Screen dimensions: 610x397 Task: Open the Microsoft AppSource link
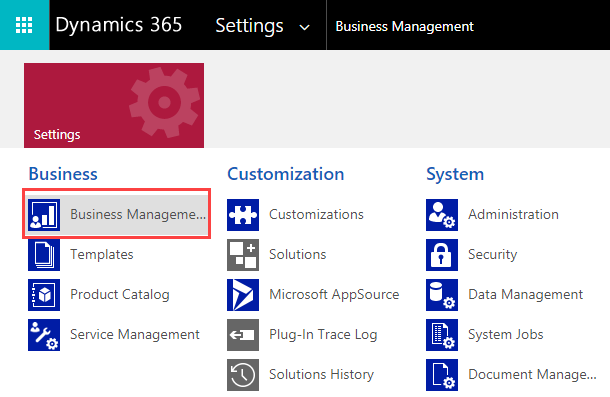pos(334,295)
